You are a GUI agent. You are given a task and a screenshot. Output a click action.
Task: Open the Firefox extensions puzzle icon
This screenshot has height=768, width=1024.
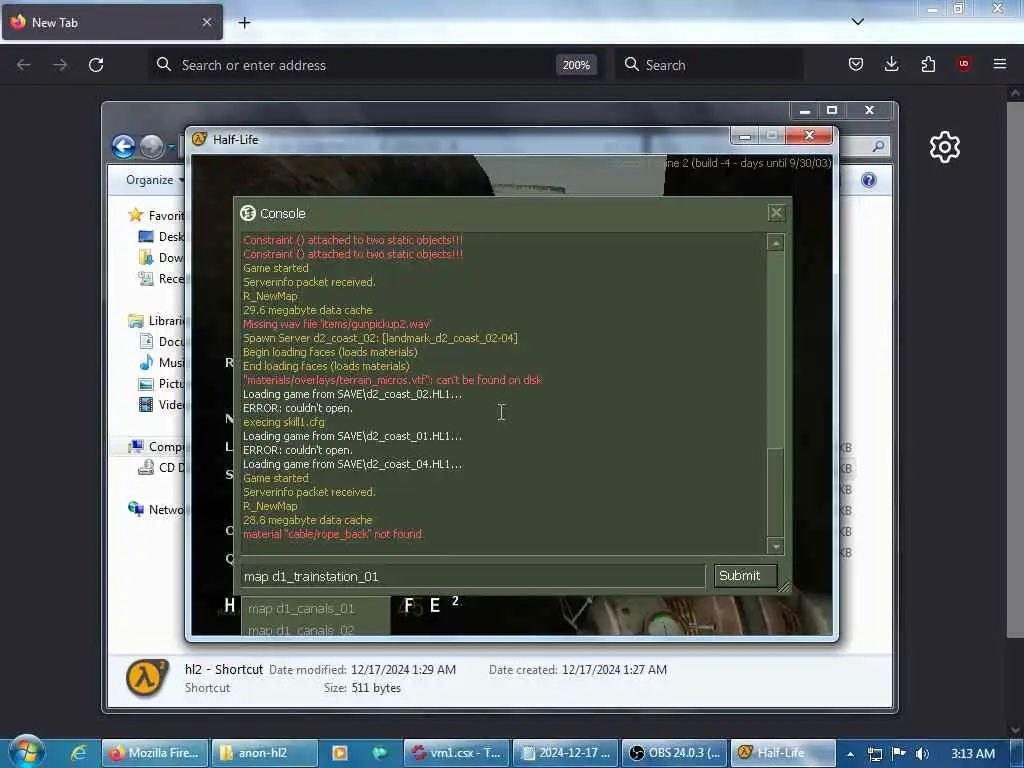pyautogui.click(x=928, y=64)
